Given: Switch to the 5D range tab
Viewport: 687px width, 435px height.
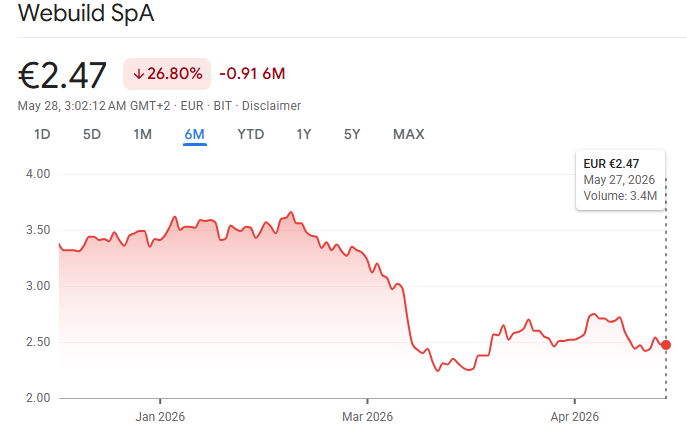Looking at the screenshot, I should 92,134.
